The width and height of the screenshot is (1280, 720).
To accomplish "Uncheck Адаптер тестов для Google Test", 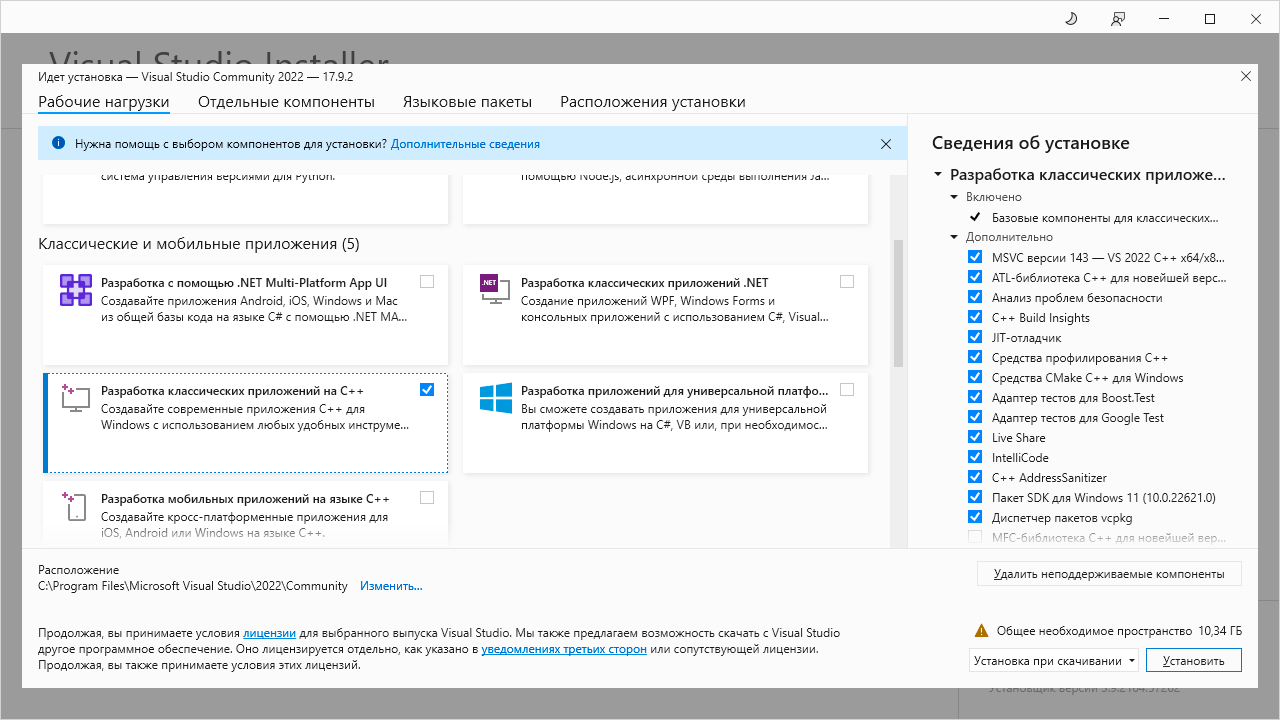I will click(975, 417).
